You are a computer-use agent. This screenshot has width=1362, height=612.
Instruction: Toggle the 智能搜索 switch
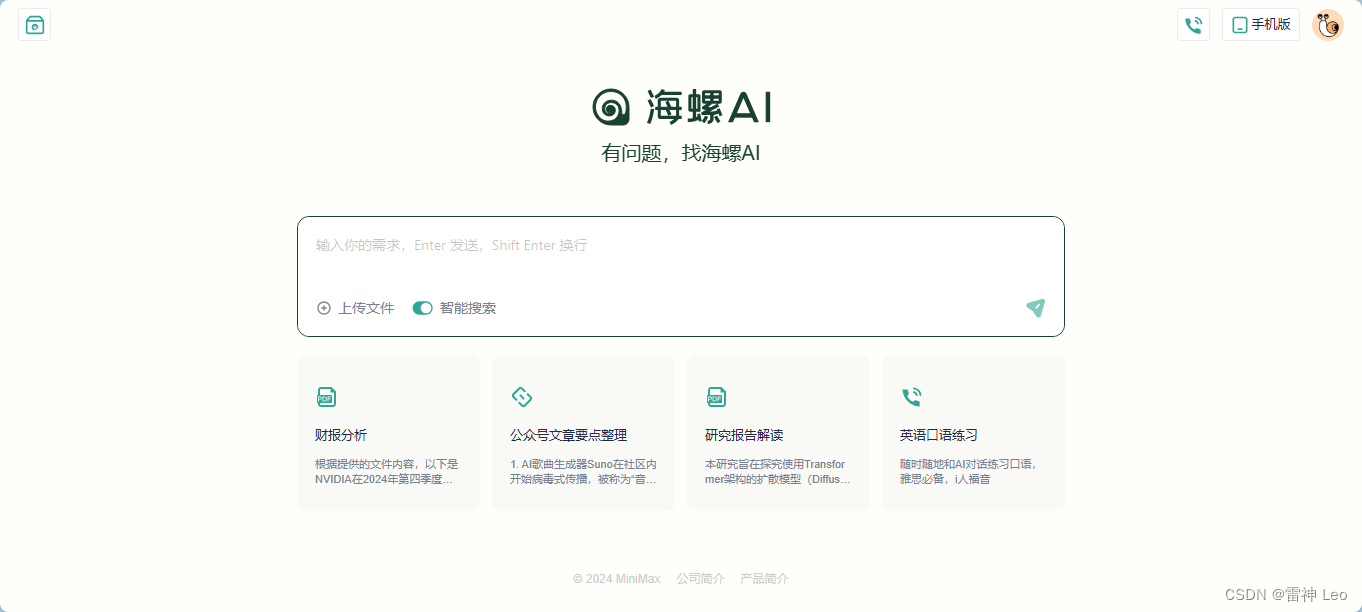422,308
